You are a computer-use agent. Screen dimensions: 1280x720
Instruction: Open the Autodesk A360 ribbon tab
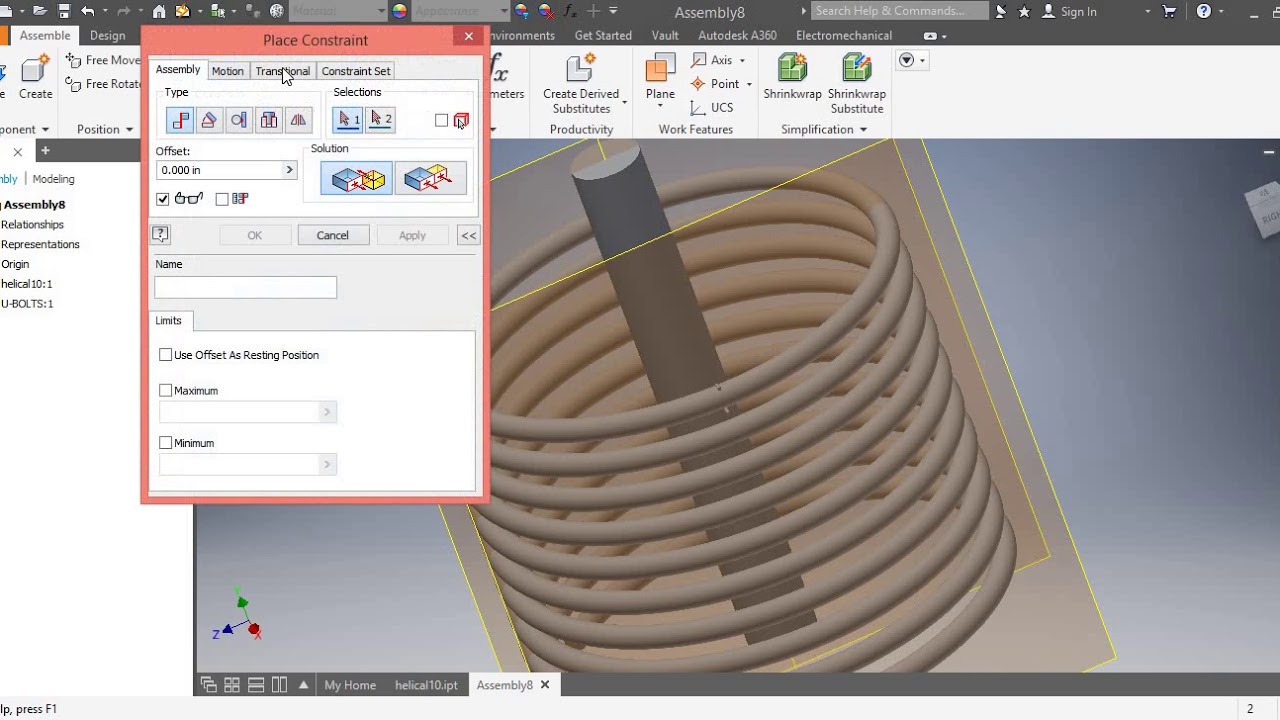[x=737, y=35]
